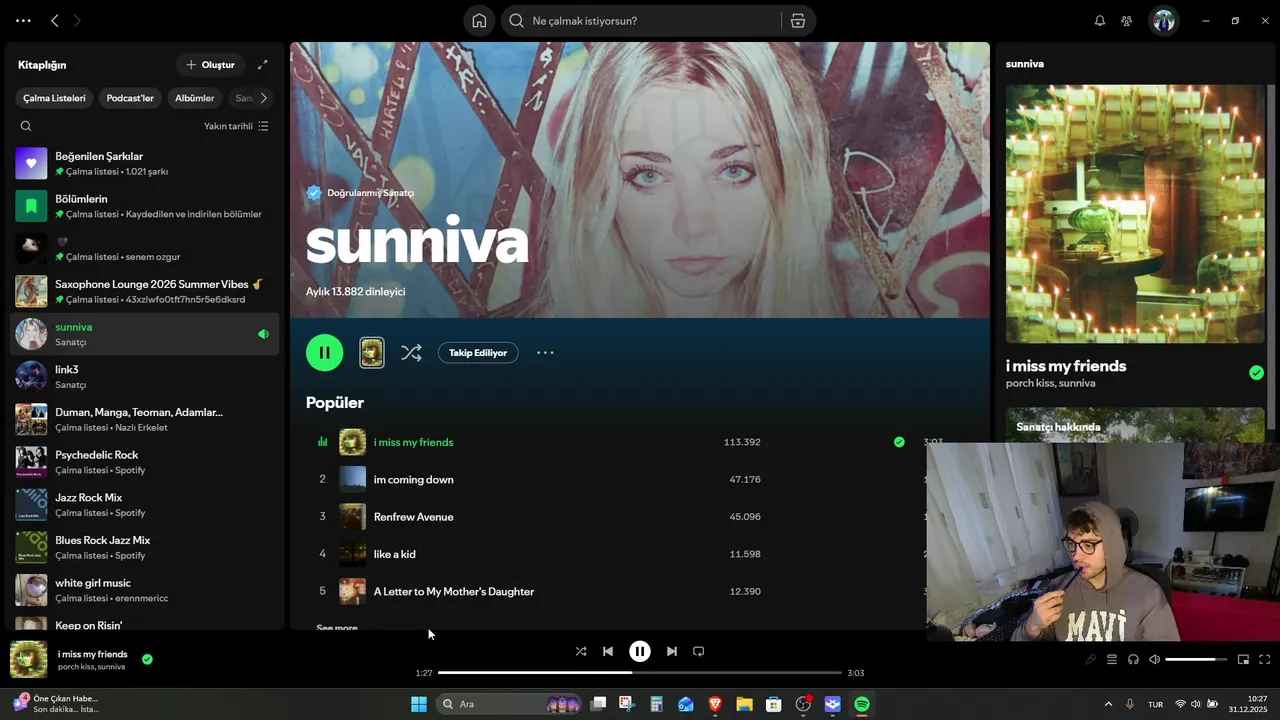The height and width of the screenshot is (720, 1280).
Task: Open Psychedelic Rock playlist
Action: [x=145, y=462]
